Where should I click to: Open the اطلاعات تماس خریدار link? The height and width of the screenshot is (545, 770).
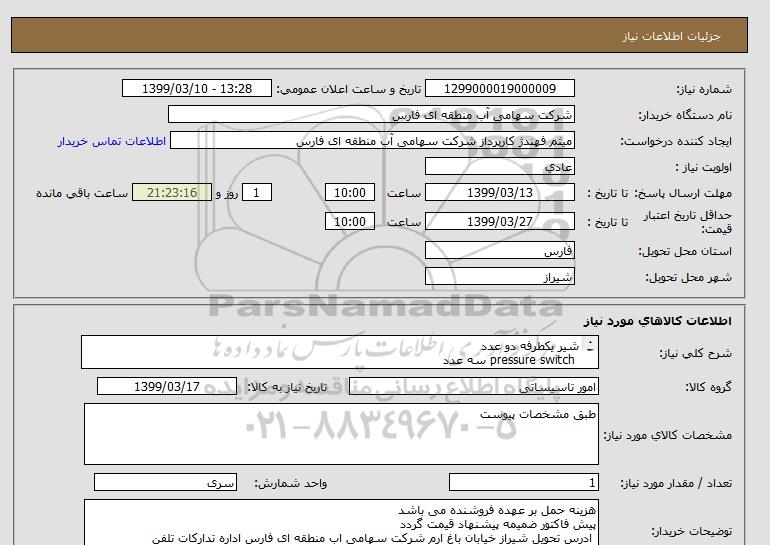pyautogui.click(x=111, y=141)
